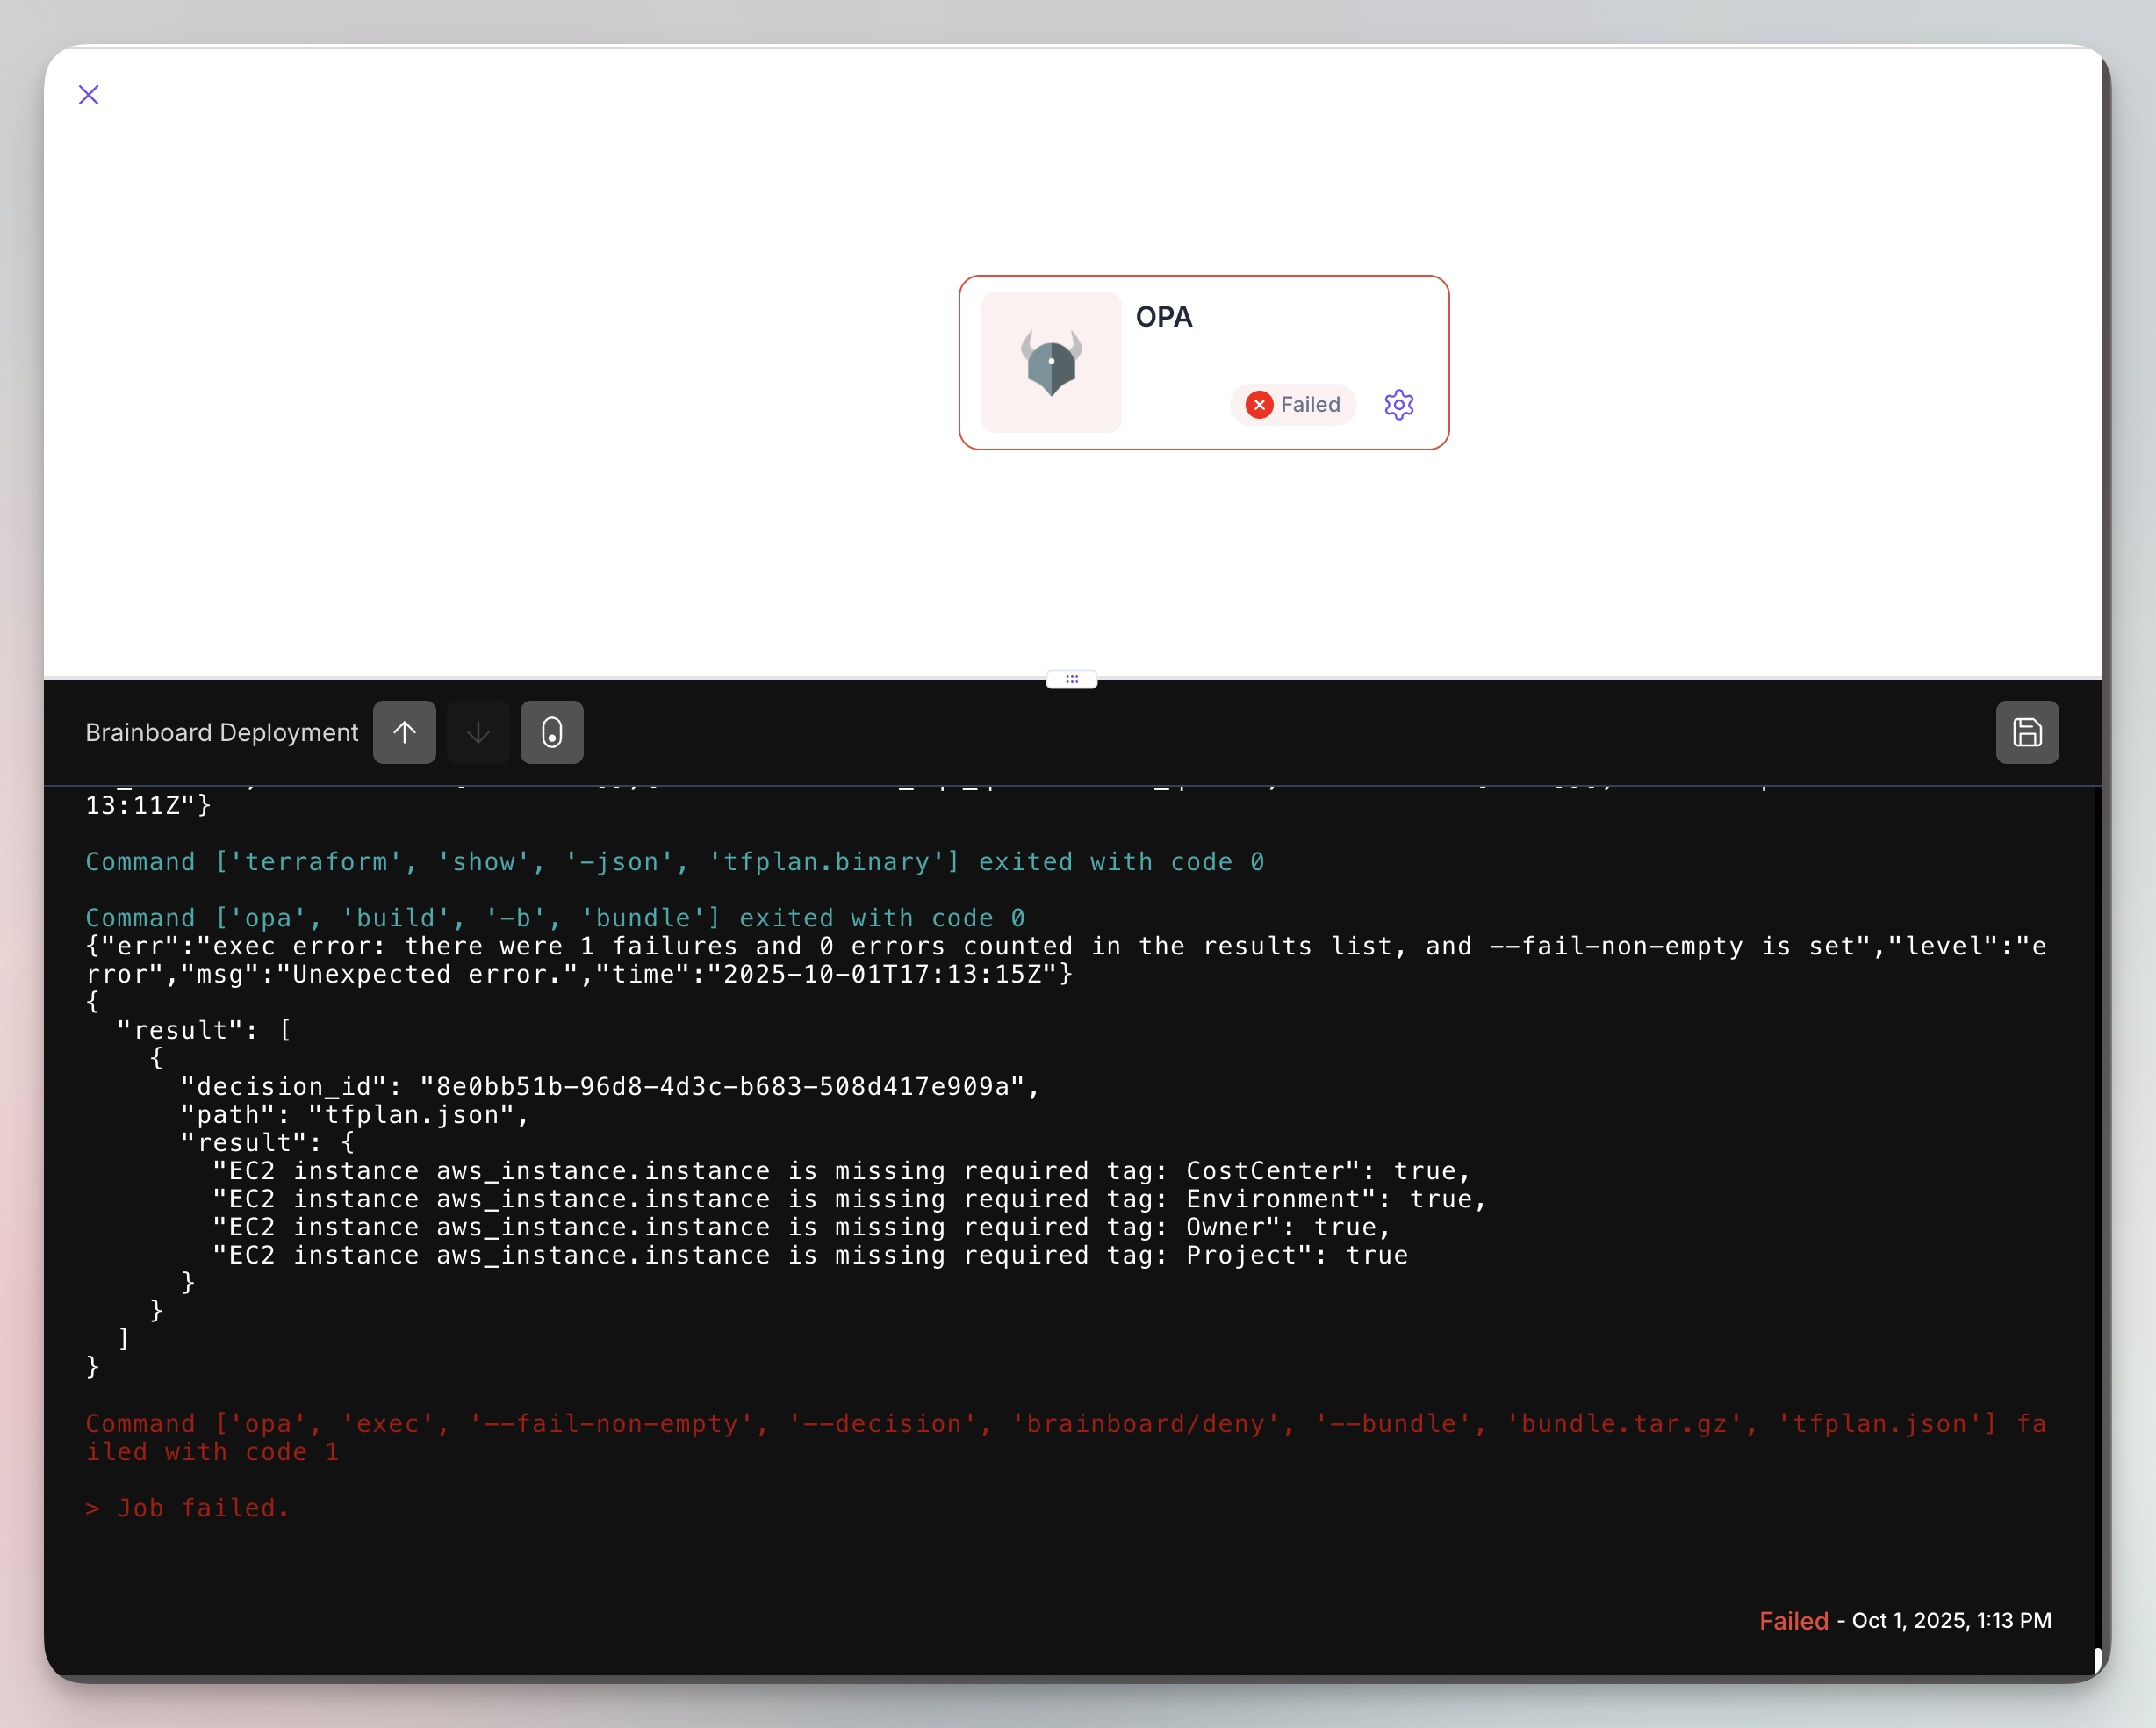This screenshot has height=1728, width=2156.
Task: Click the red X inside the Failed badge
Action: click(1259, 405)
